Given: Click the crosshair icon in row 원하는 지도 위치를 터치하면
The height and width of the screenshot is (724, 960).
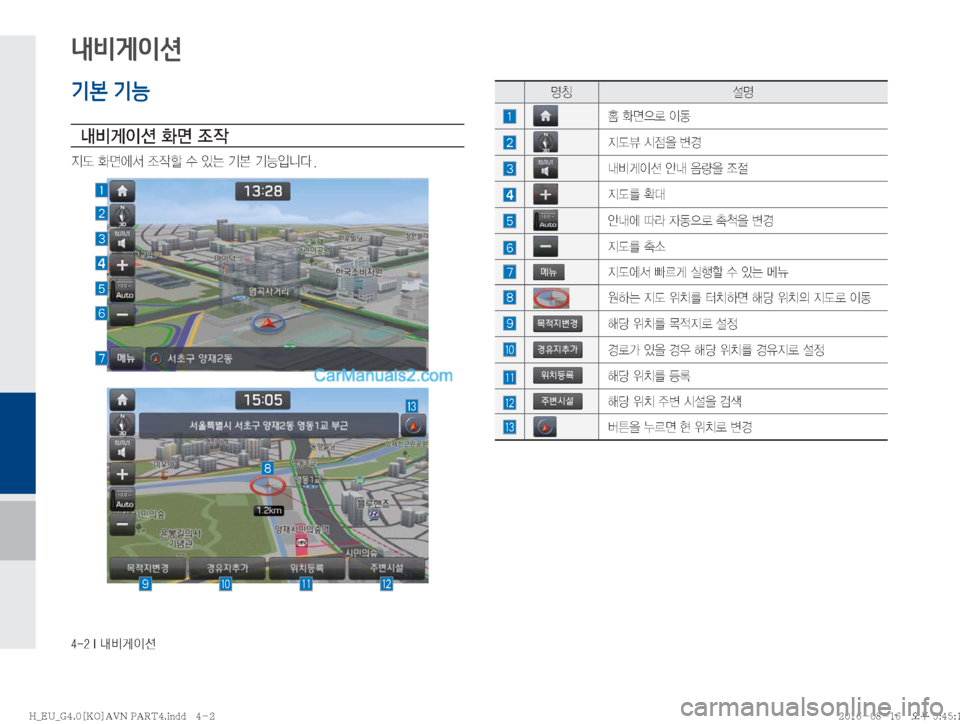Looking at the screenshot, I should coord(551,298).
